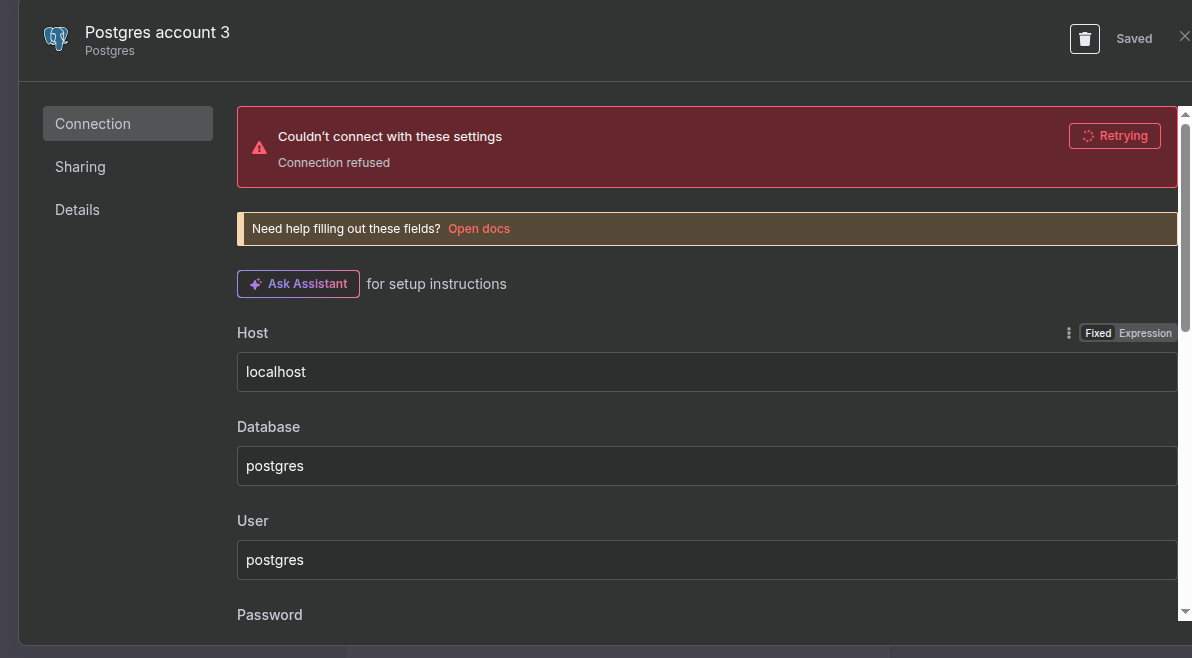
Task: Click the Need help filling out these fields text
Action: pyautogui.click(x=346, y=229)
